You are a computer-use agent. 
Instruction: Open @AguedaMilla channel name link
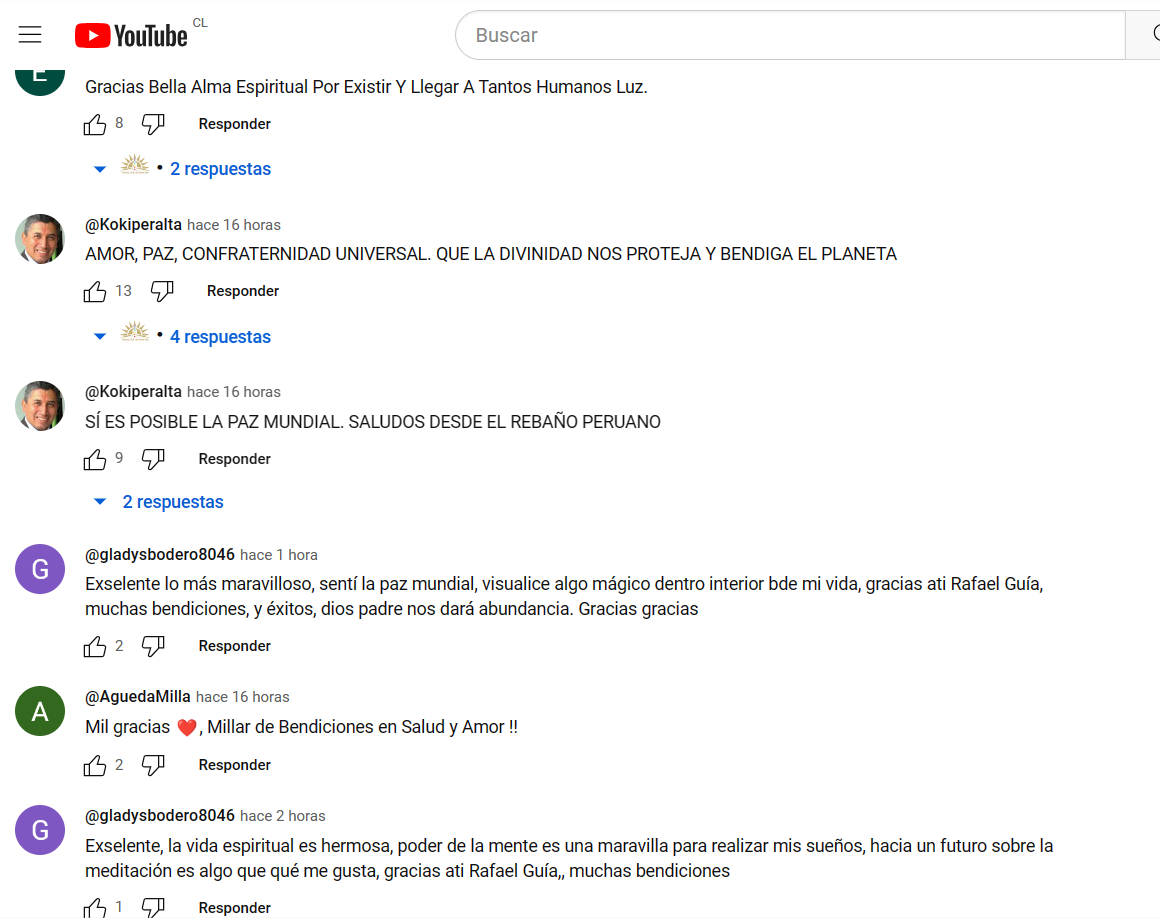[138, 696]
